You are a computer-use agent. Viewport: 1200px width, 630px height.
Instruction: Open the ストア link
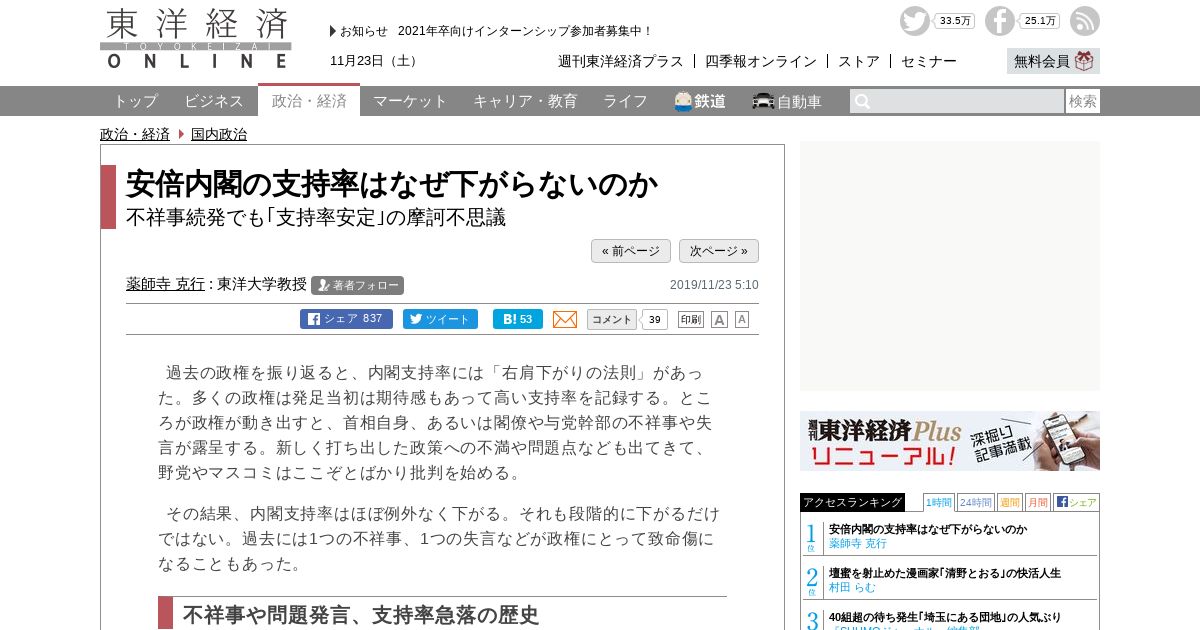point(859,61)
